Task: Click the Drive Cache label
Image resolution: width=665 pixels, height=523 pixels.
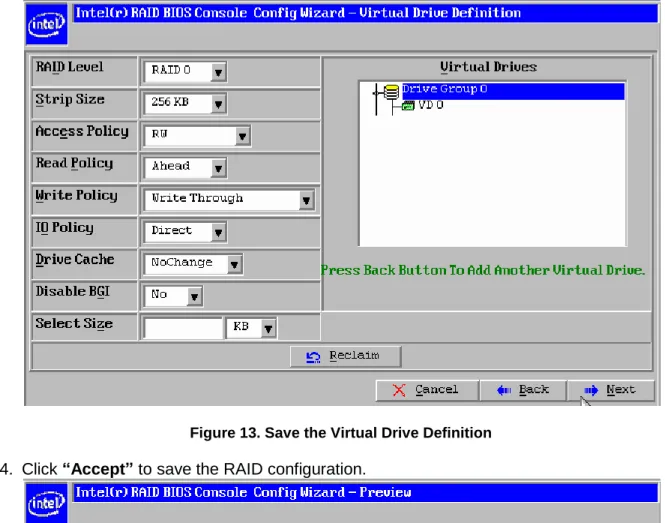Action: (75, 260)
